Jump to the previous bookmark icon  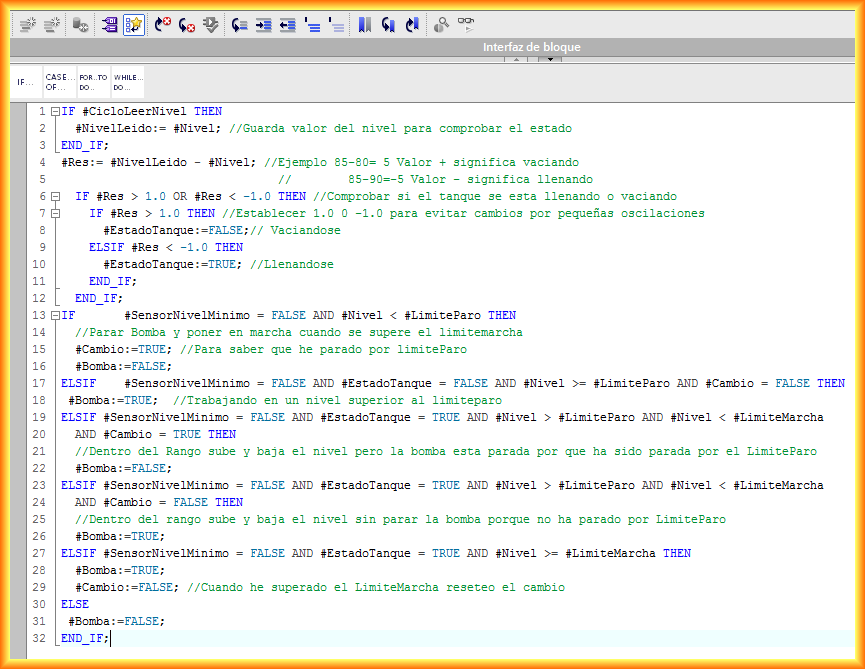click(x=412, y=24)
